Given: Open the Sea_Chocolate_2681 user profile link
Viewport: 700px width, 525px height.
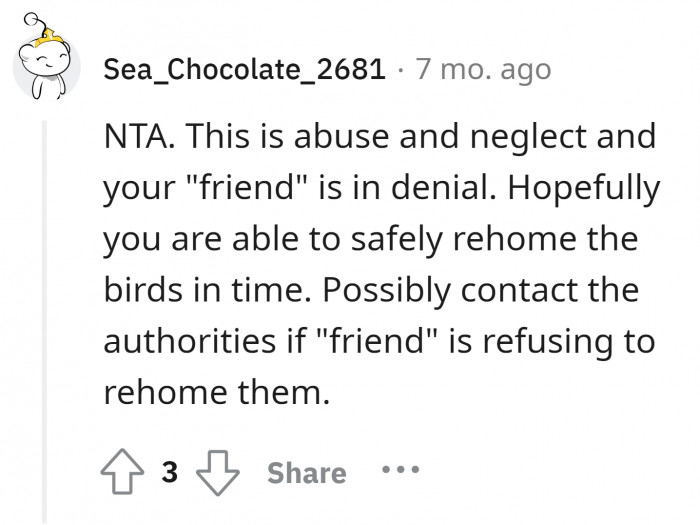Looking at the screenshot, I should pyautogui.click(x=245, y=69).
